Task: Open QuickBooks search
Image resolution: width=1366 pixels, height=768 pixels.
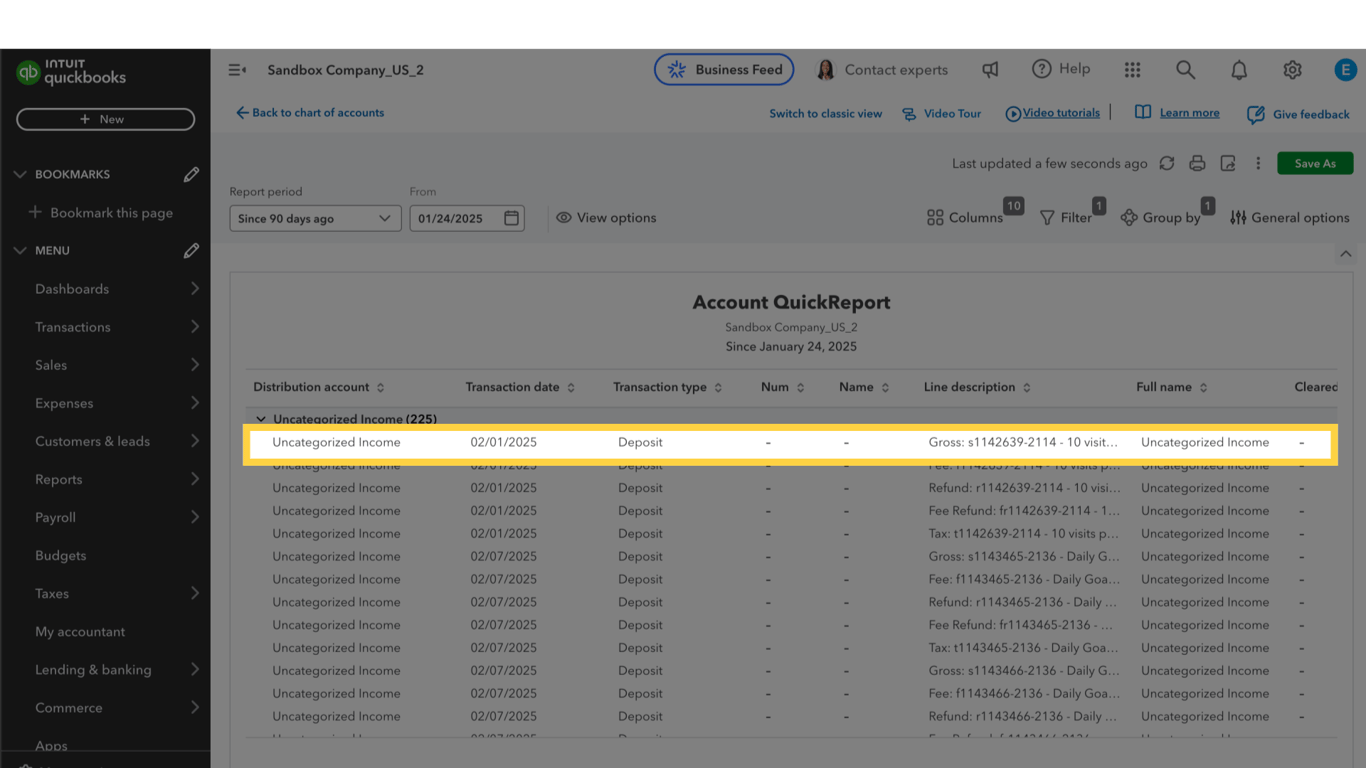Action: [1185, 69]
